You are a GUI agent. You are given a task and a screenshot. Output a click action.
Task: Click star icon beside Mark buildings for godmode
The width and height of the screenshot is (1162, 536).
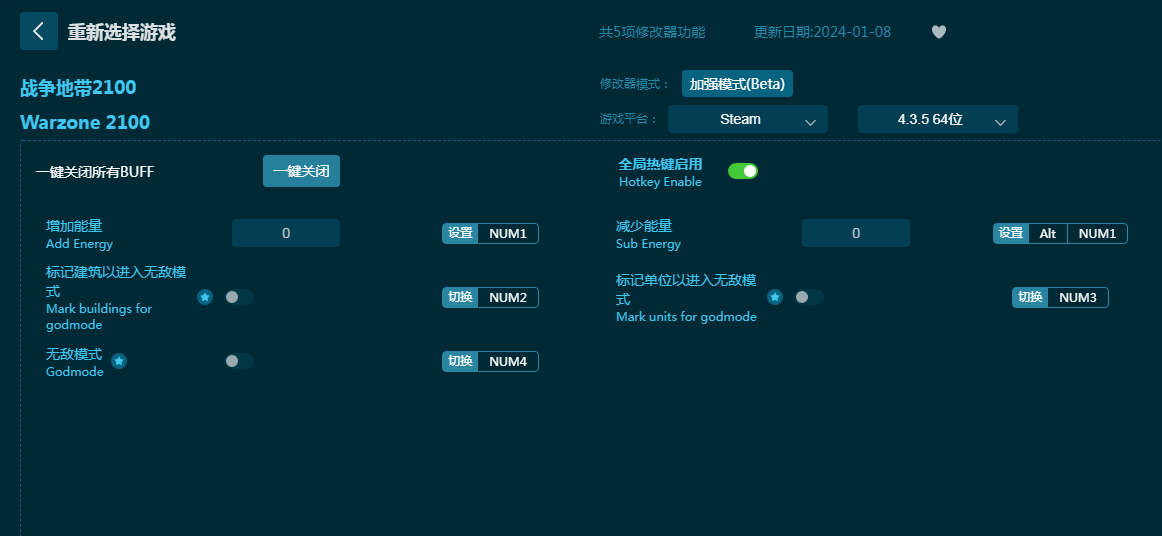(205, 297)
